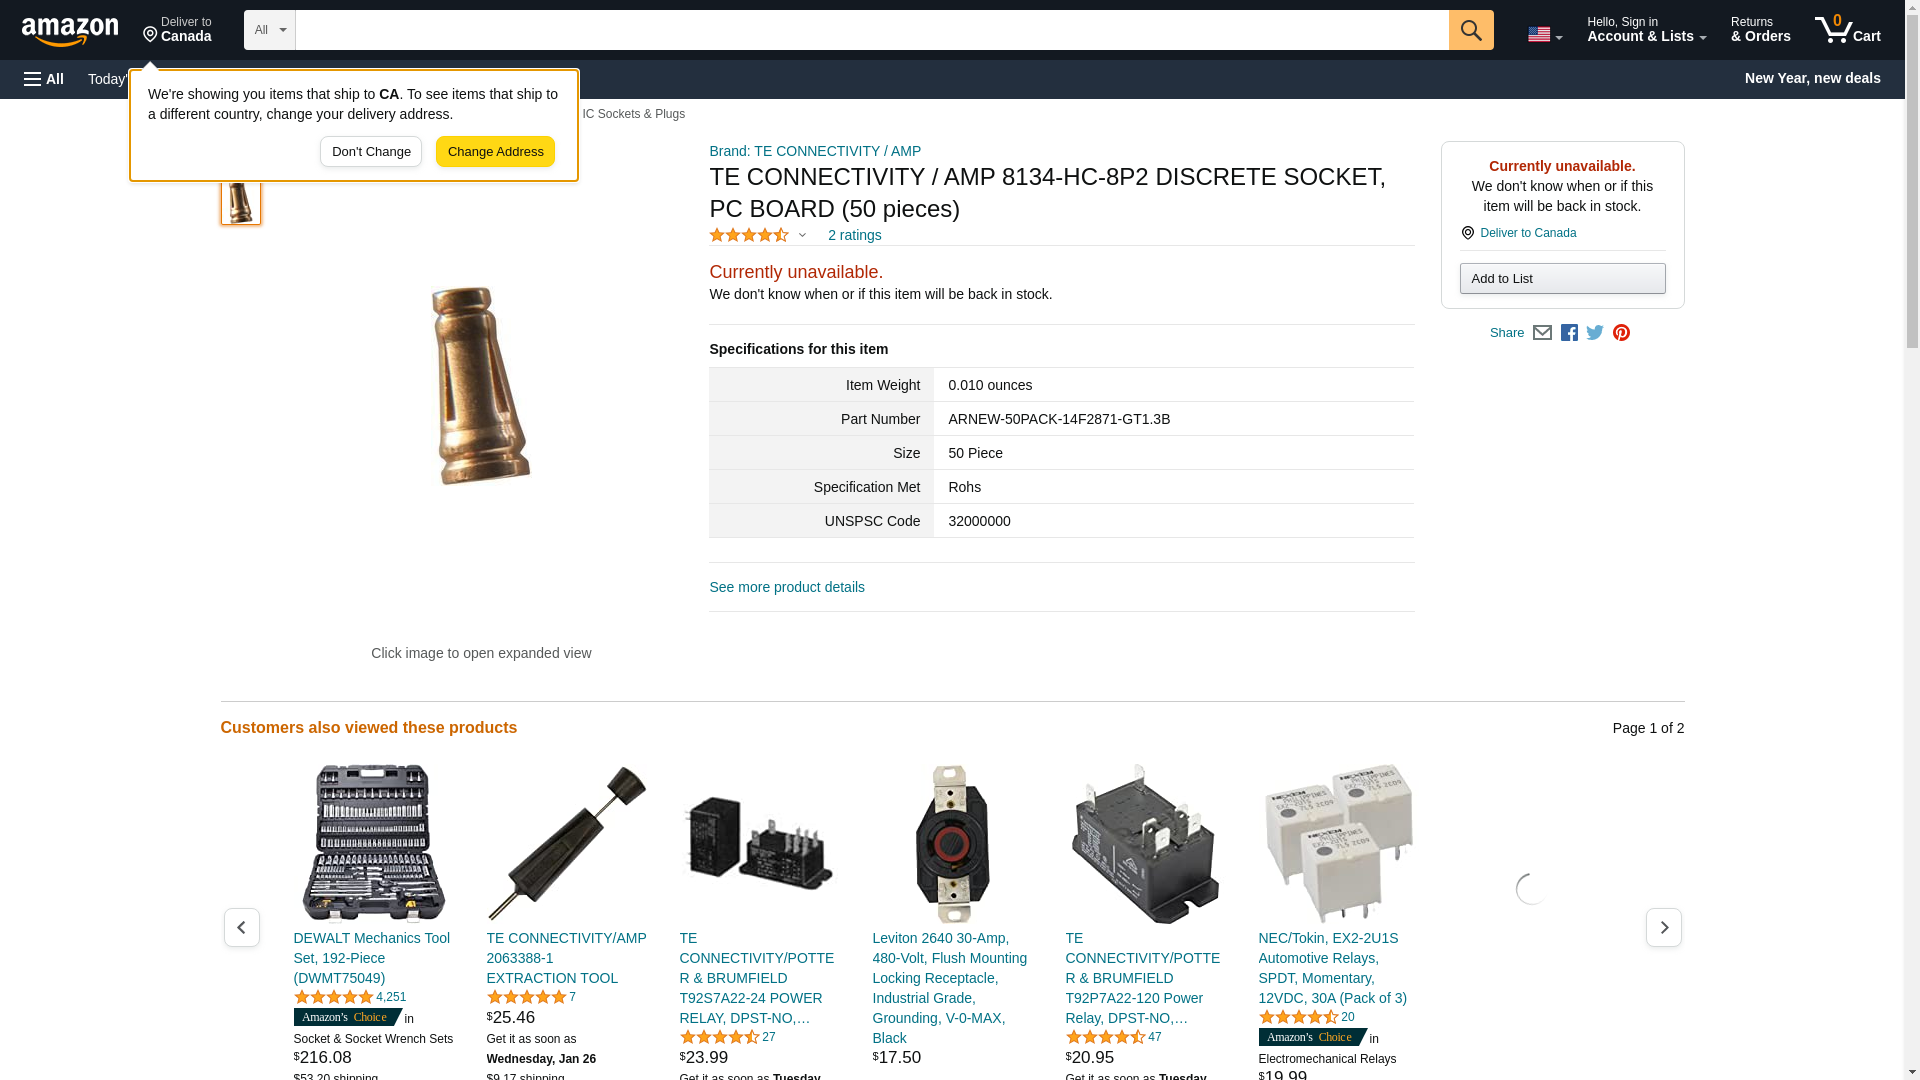Share product on Pinterest icon
The image size is (1920, 1080).
[1621, 333]
